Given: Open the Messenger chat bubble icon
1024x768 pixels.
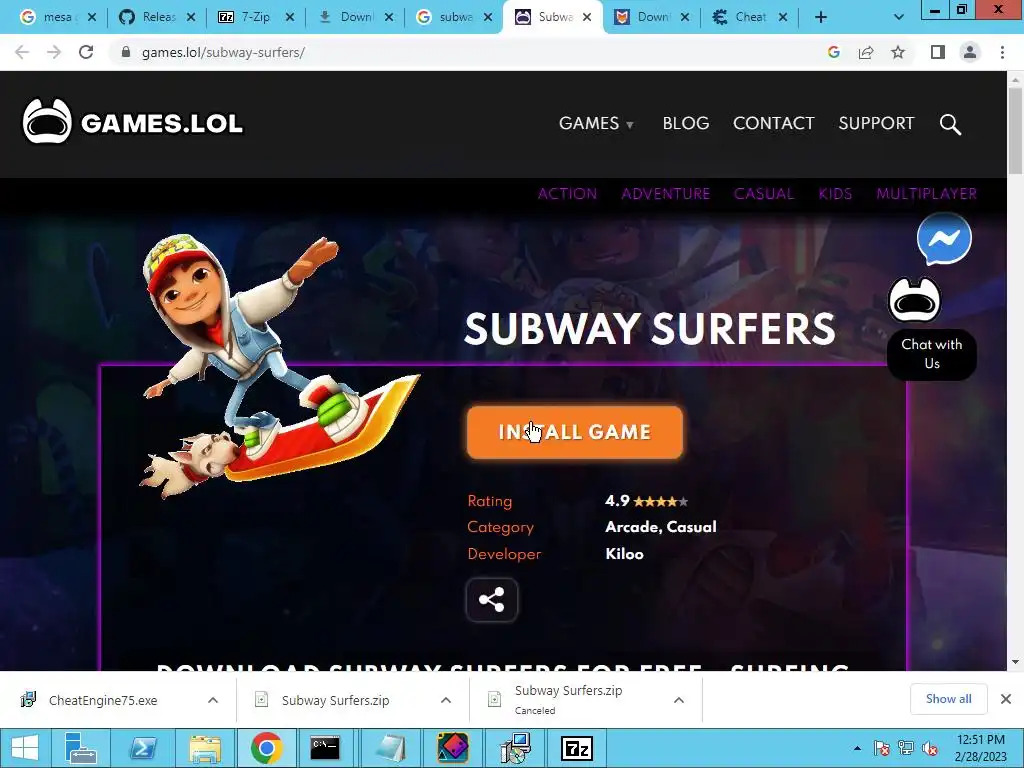Looking at the screenshot, I should 944,238.
